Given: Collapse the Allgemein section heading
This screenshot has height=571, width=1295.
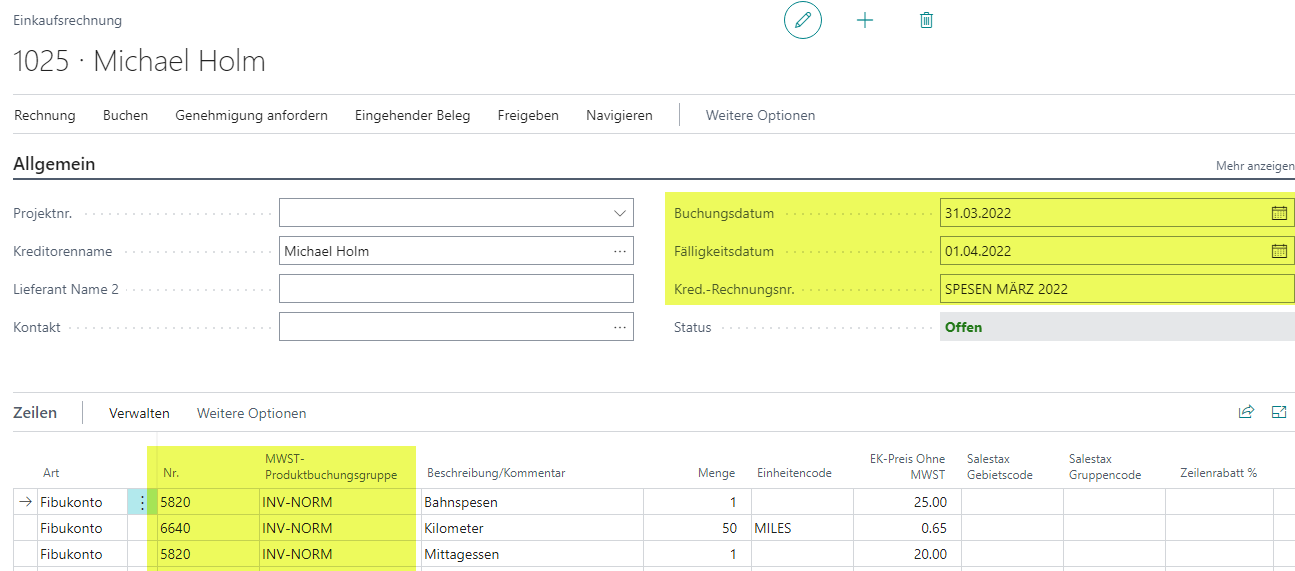Looking at the screenshot, I should pos(54,164).
